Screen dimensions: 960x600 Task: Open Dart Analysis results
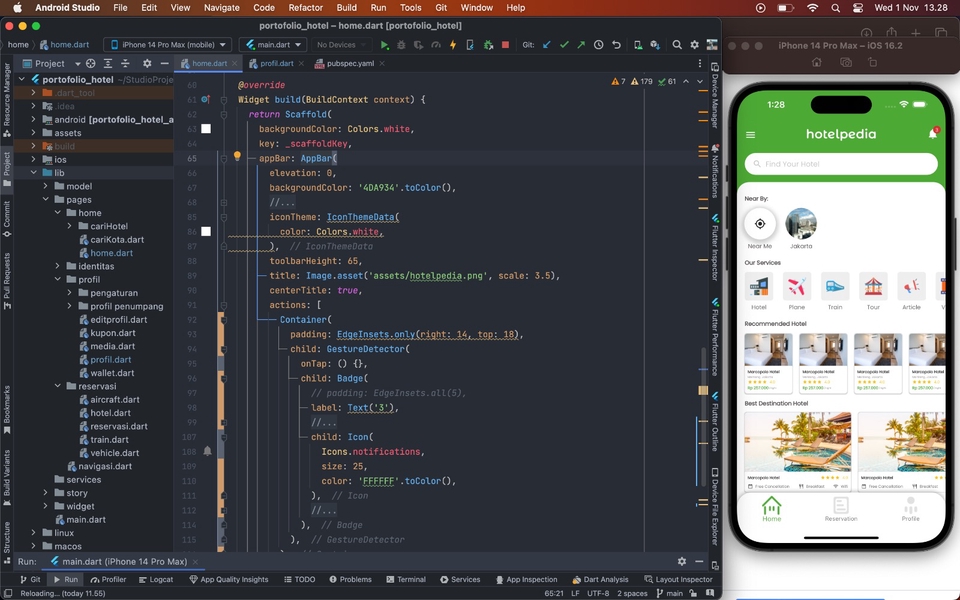pos(601,578)
